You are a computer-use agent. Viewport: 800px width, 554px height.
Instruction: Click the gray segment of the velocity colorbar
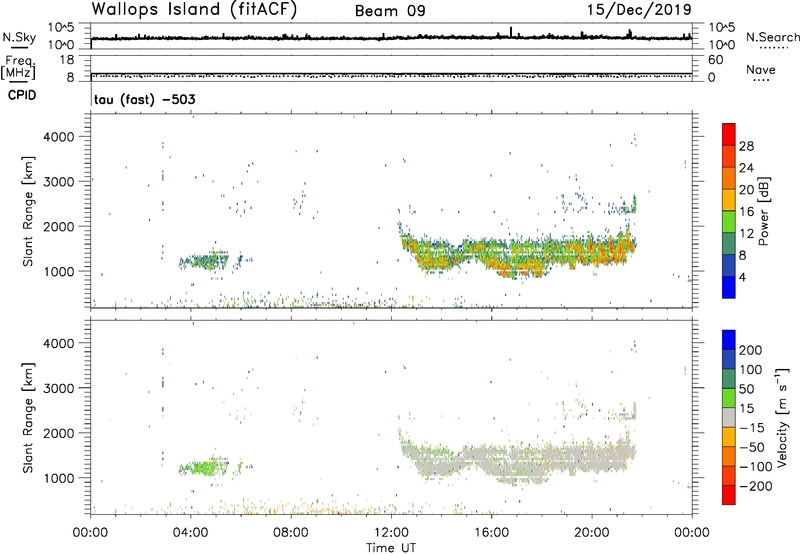729,417
